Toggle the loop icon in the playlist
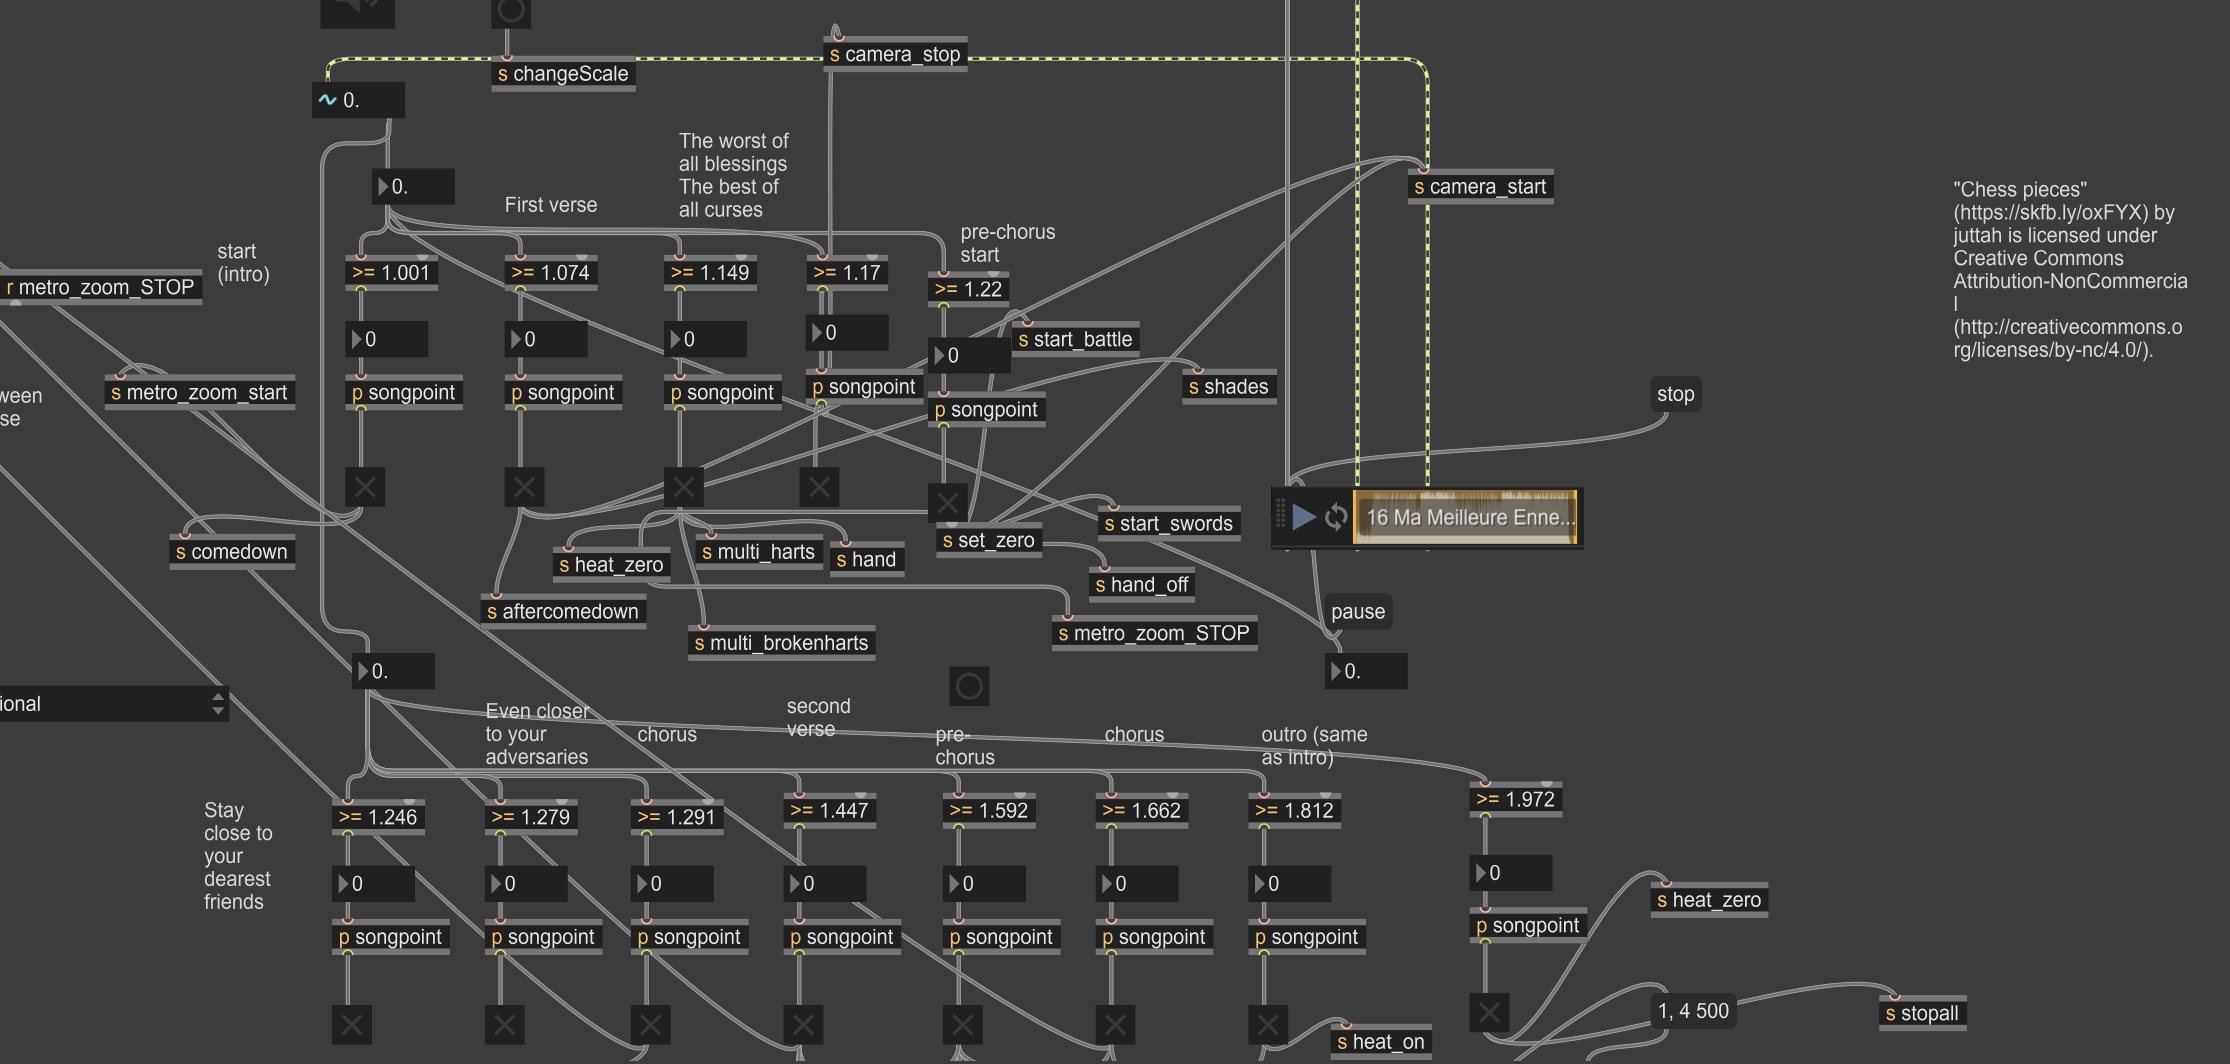This screenshot has width=2230, height=1064. coord(1336,517)
